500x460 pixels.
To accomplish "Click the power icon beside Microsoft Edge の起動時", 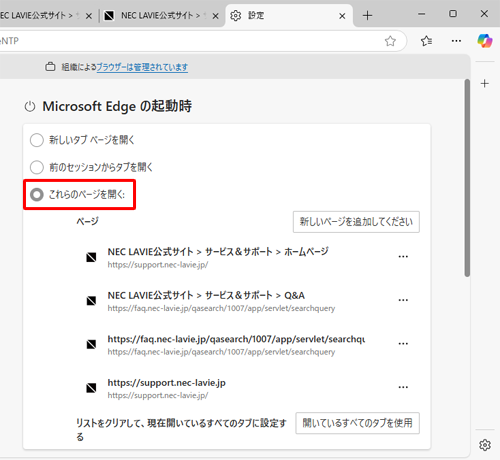I will 30,107.
